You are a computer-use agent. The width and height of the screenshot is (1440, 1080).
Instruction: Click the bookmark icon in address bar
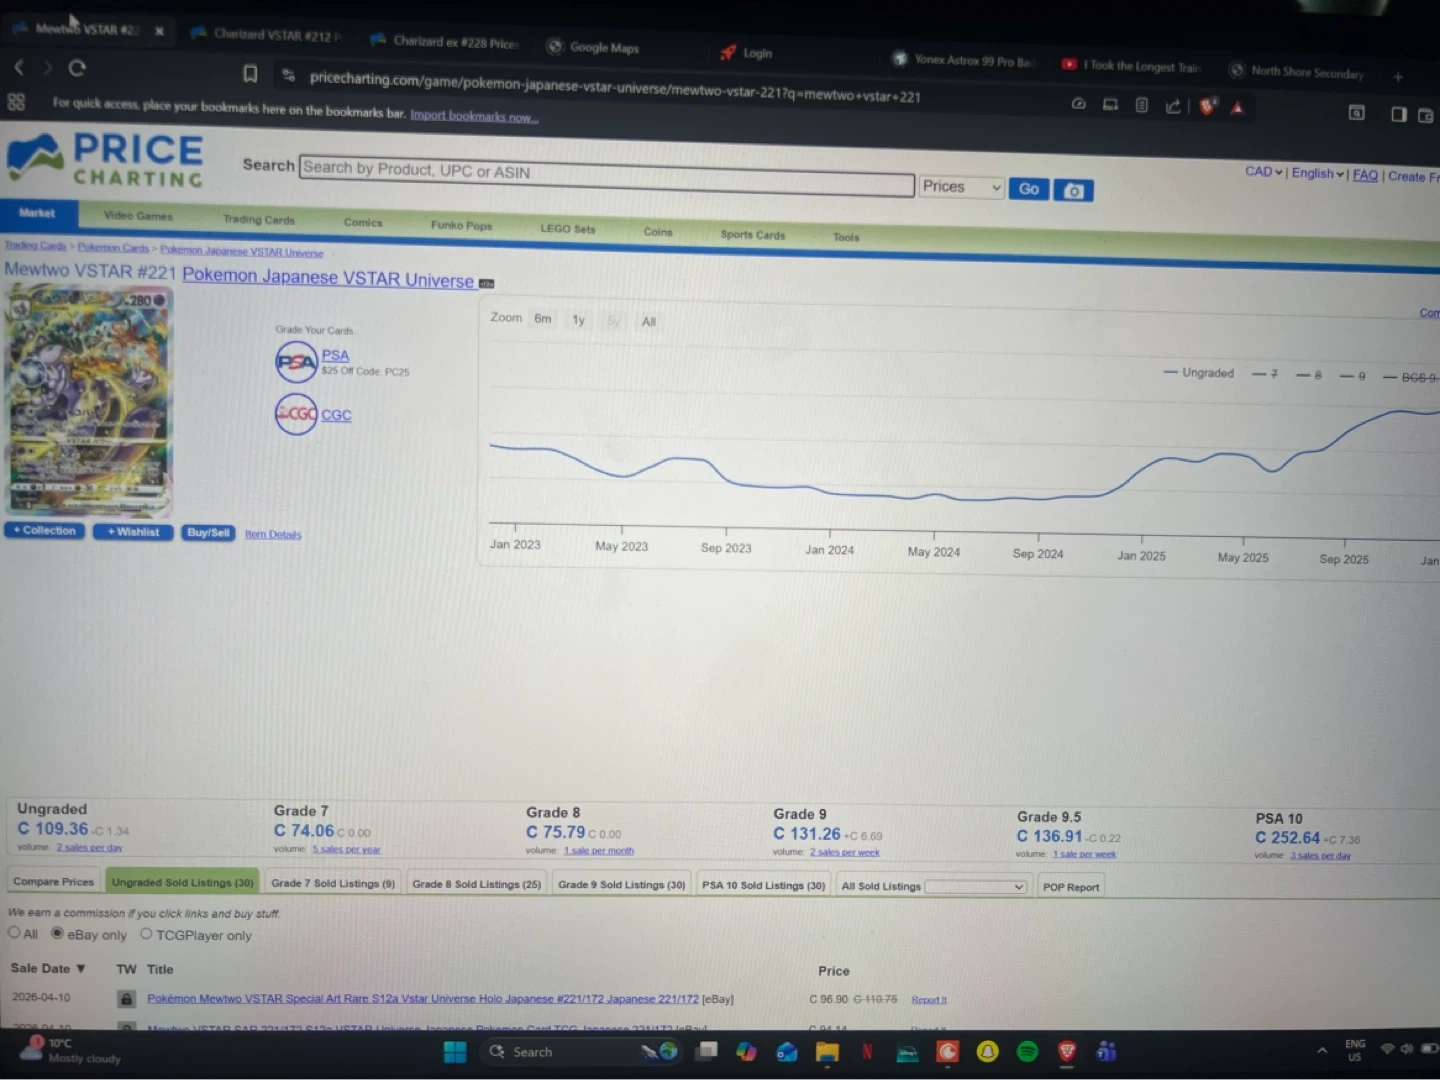pos(250,74)
